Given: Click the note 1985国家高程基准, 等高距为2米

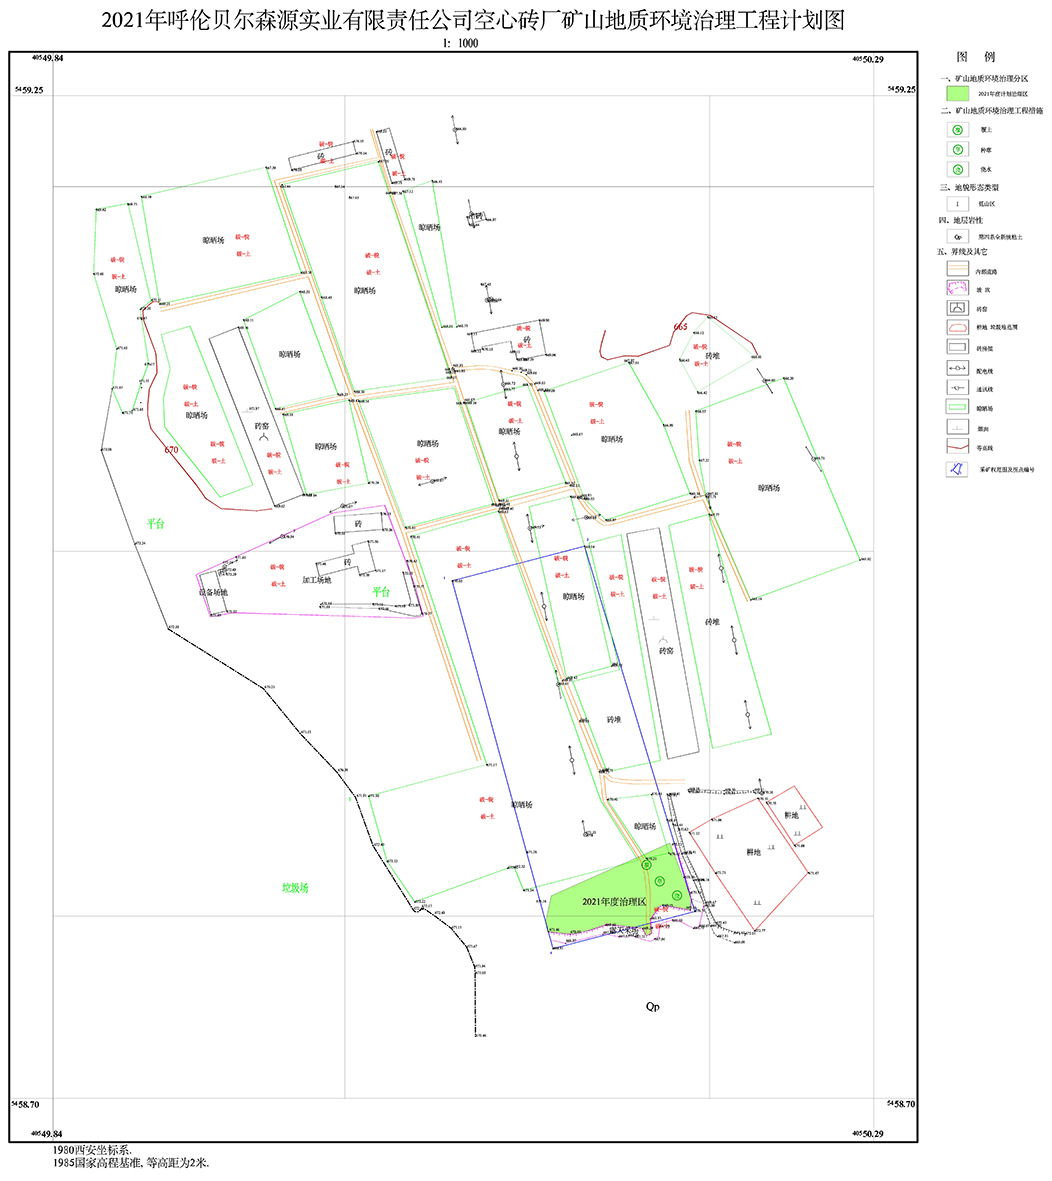Looking at the screenshot, I should 130,1163.
